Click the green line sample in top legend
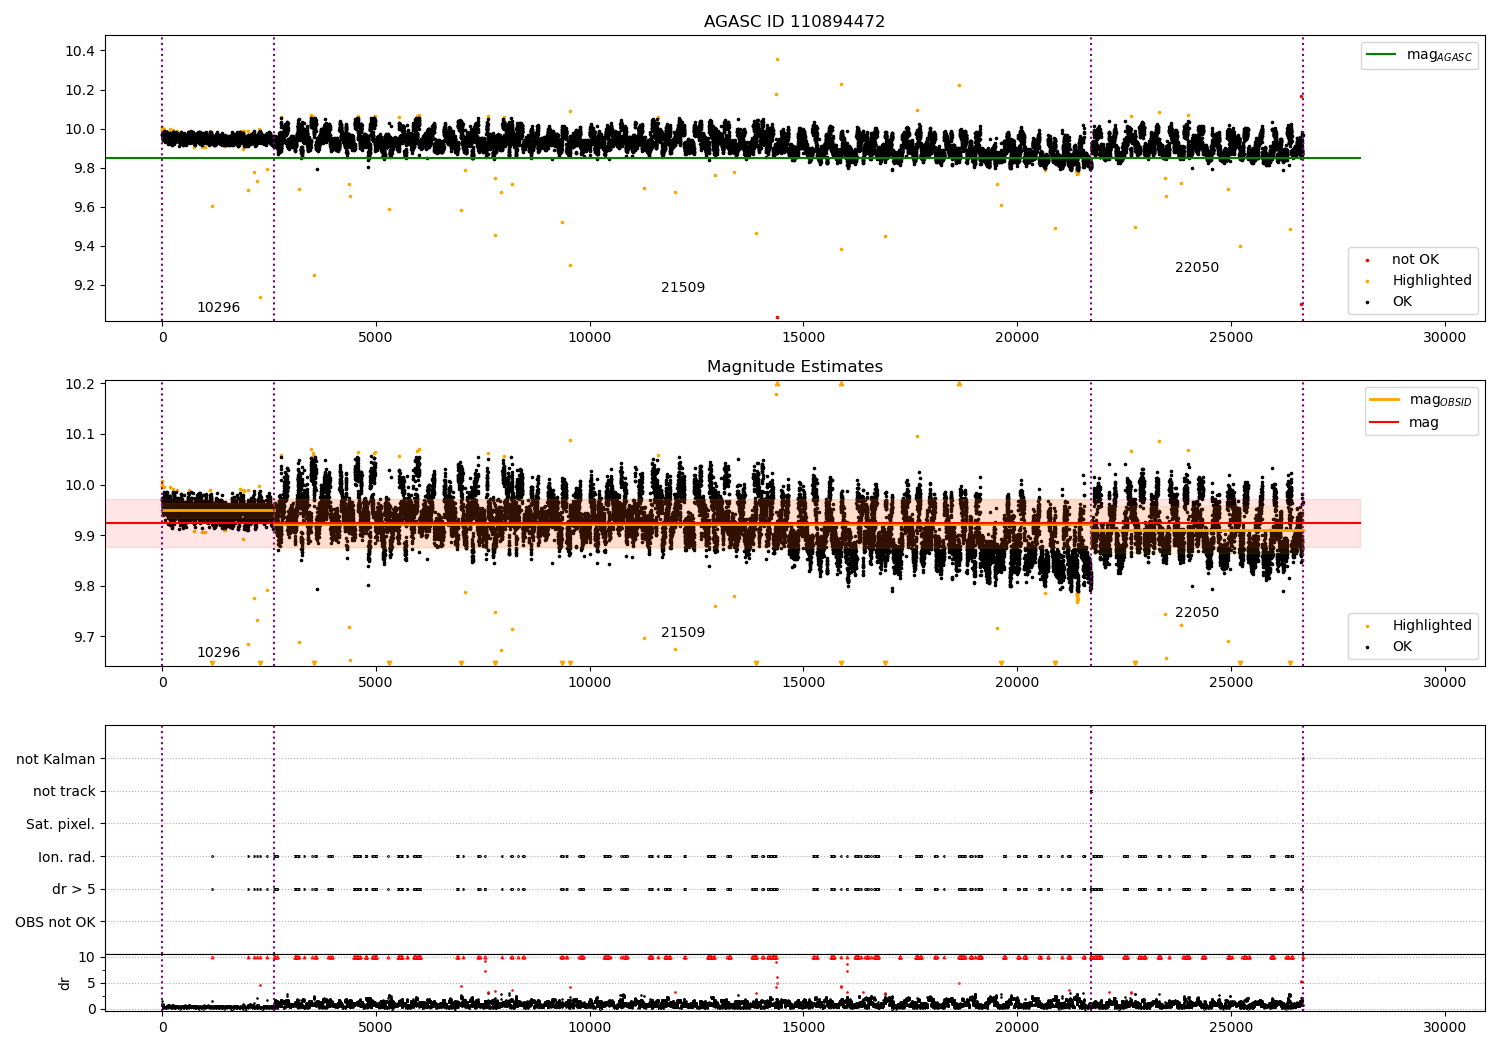Viewport: 1500px width, 1050px height. (1382, 55)
